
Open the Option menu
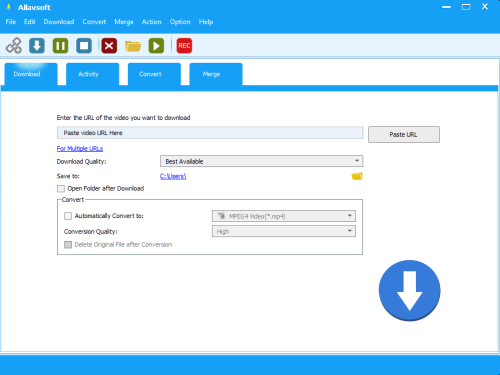180,22
